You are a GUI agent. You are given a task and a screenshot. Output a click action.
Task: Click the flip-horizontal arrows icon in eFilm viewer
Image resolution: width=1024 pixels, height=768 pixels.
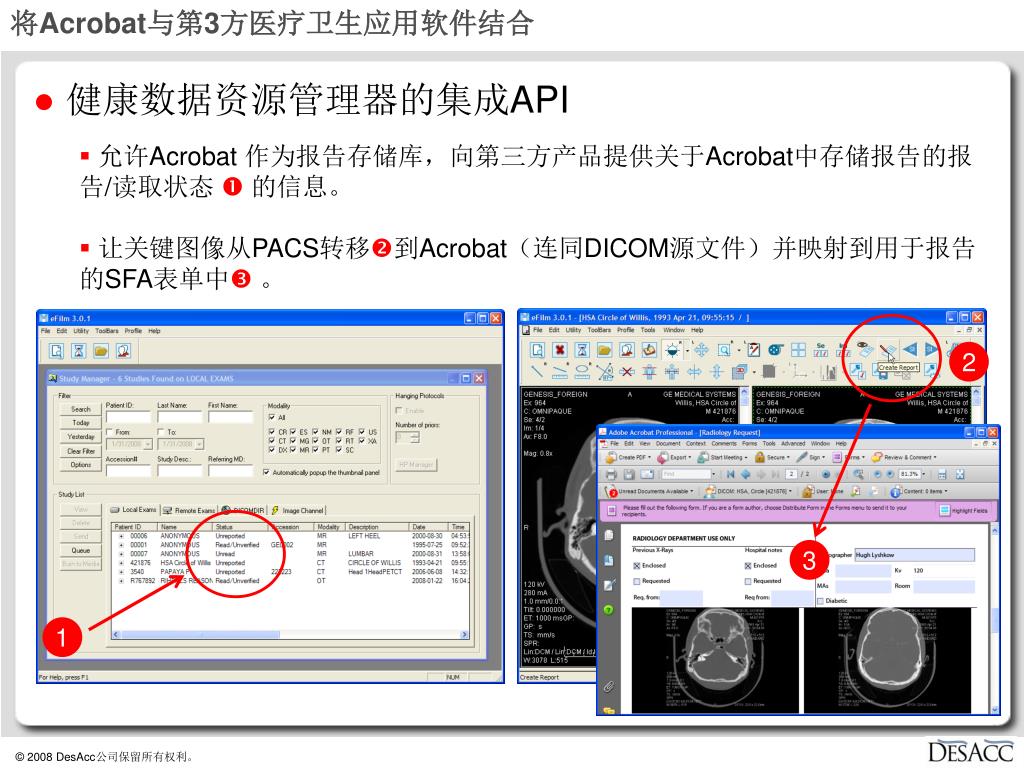pos(694,372)
